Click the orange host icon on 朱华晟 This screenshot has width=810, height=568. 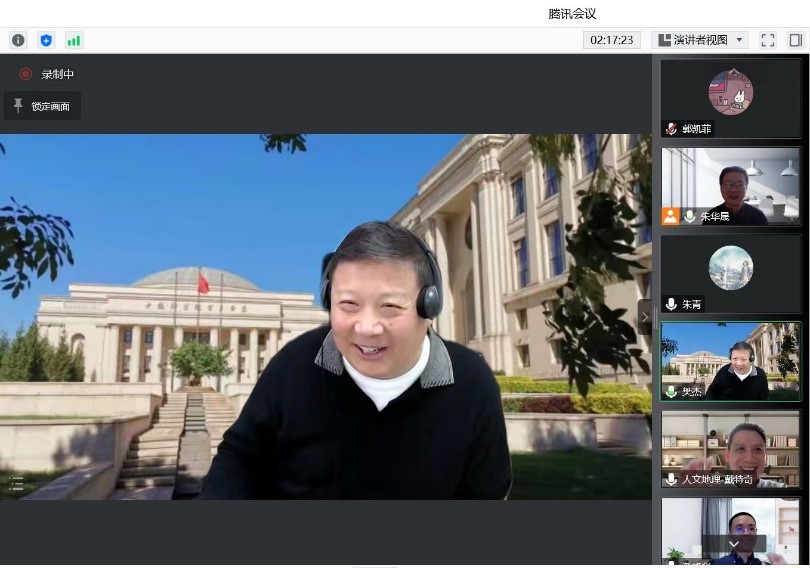coord(670,216)
